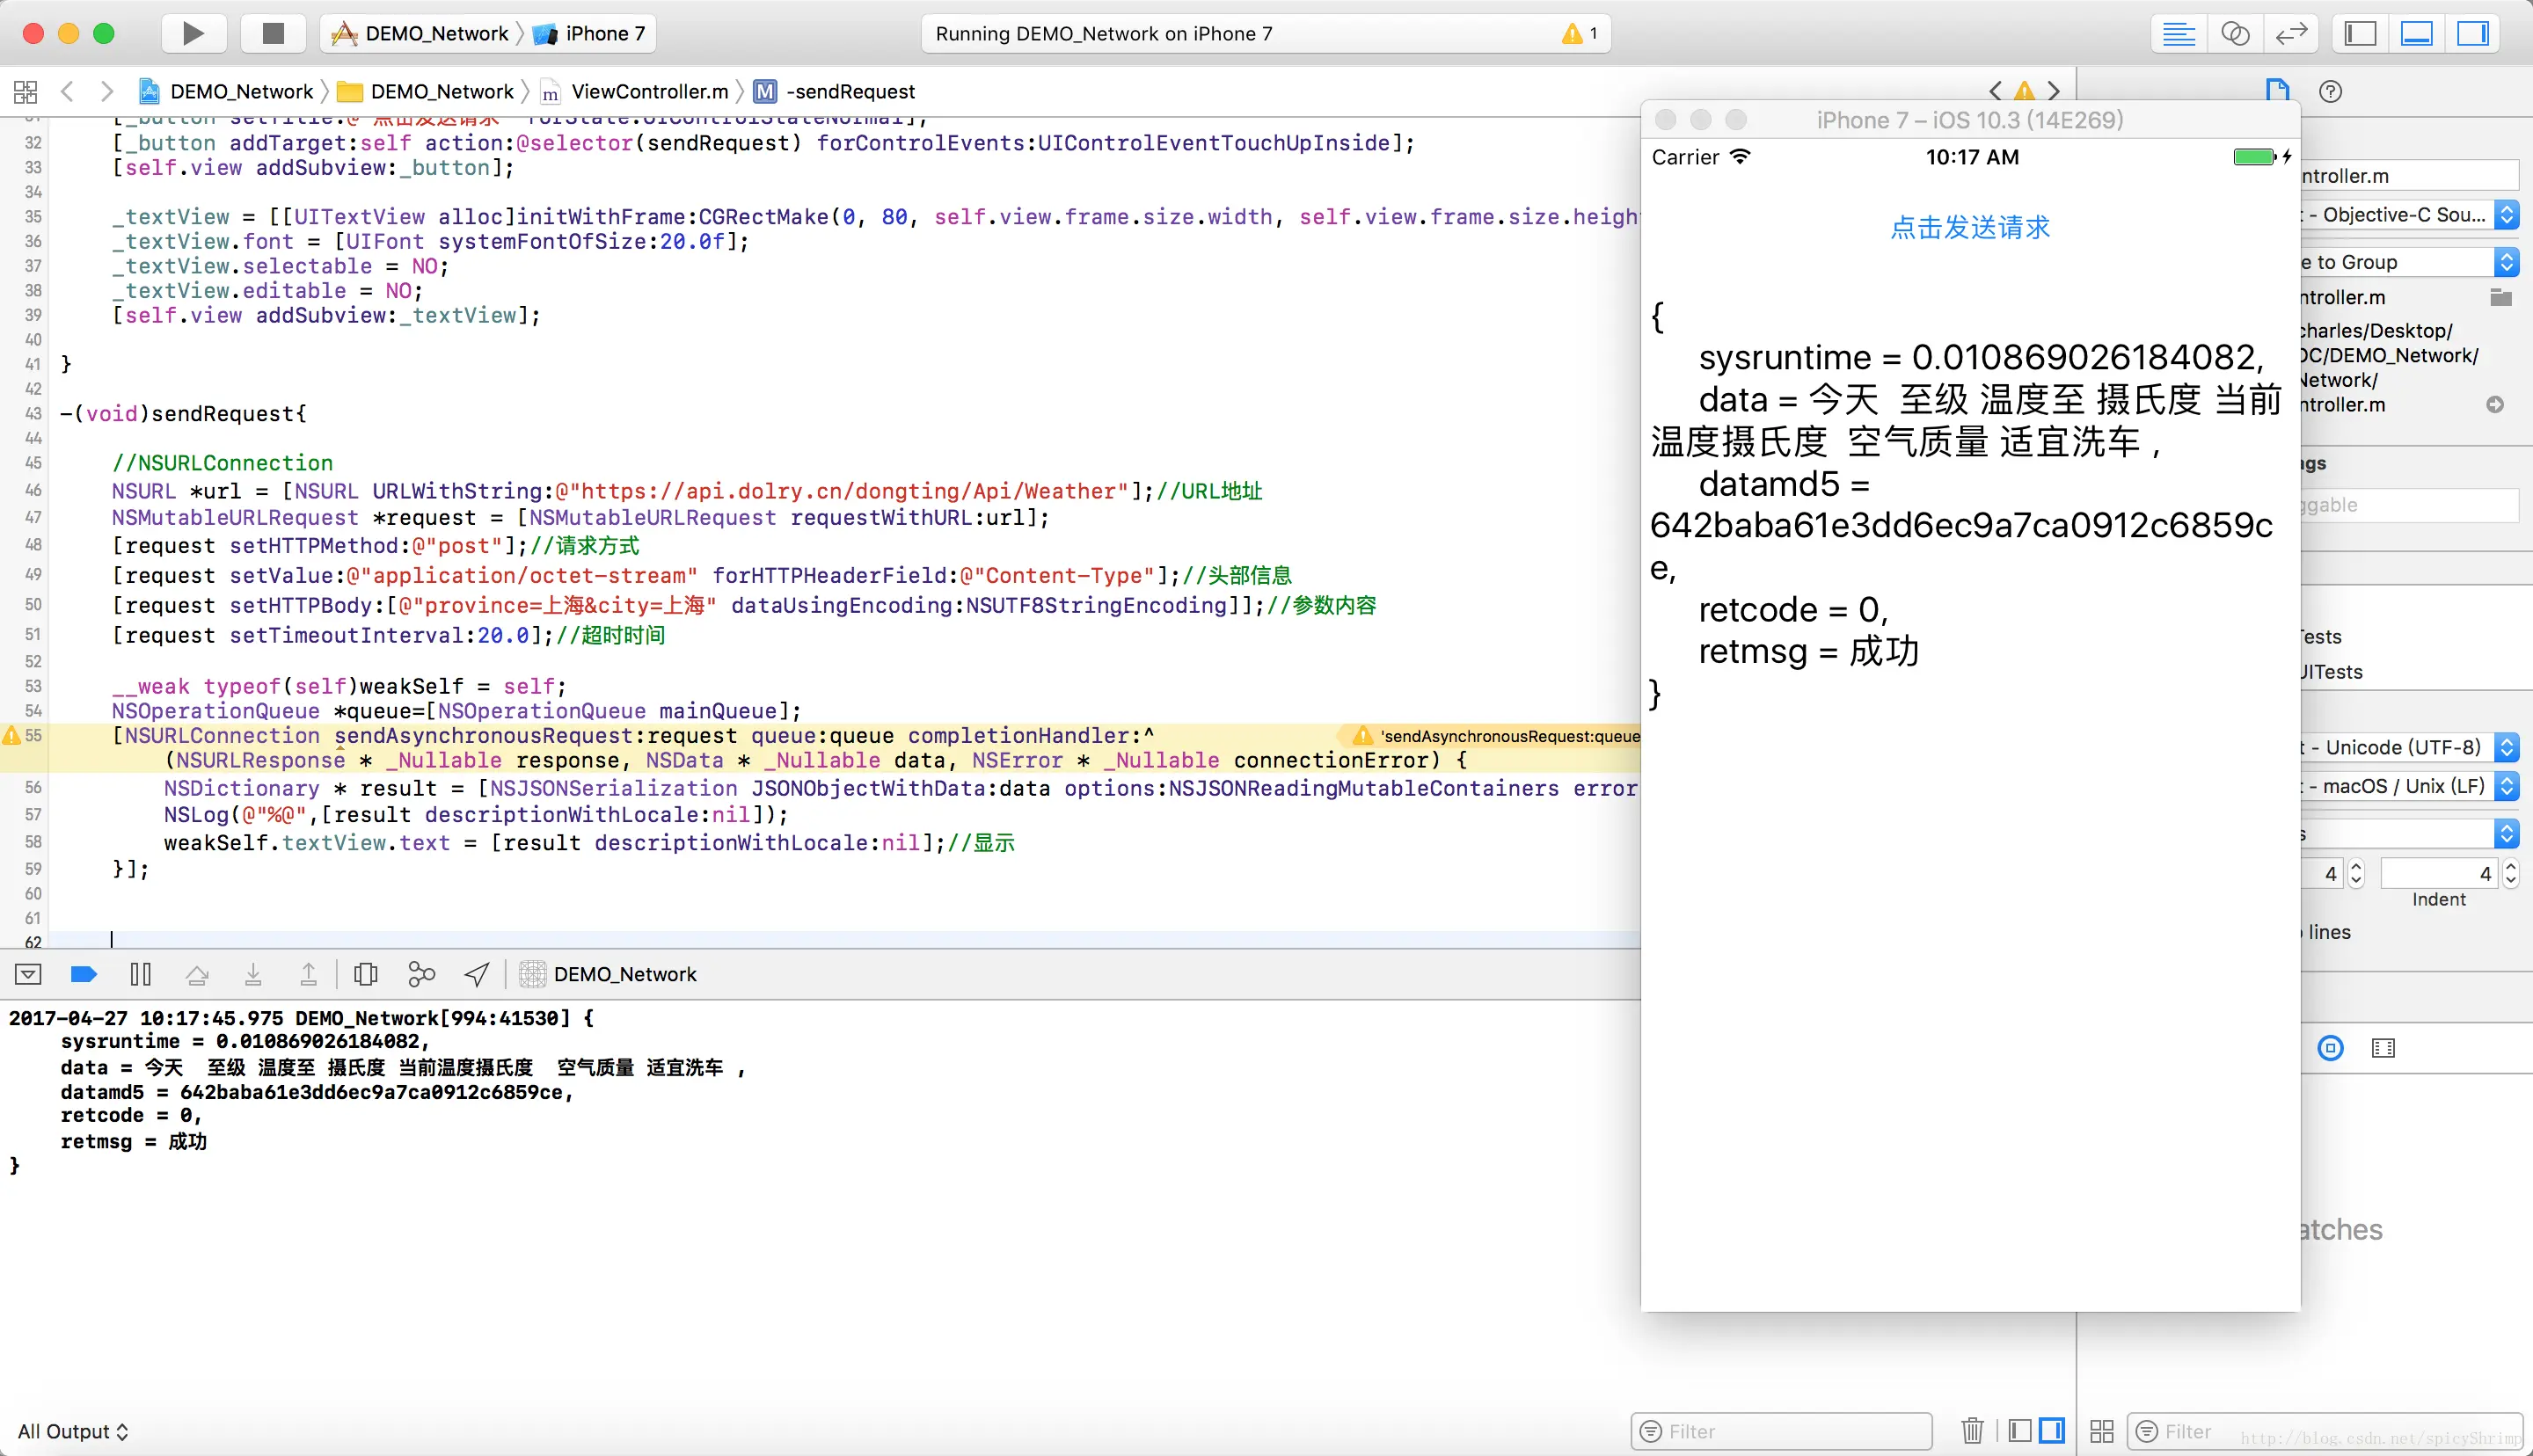Tap 点击发送请求 button in simulator
Screen dimensions: 2533x1456
1970,227
